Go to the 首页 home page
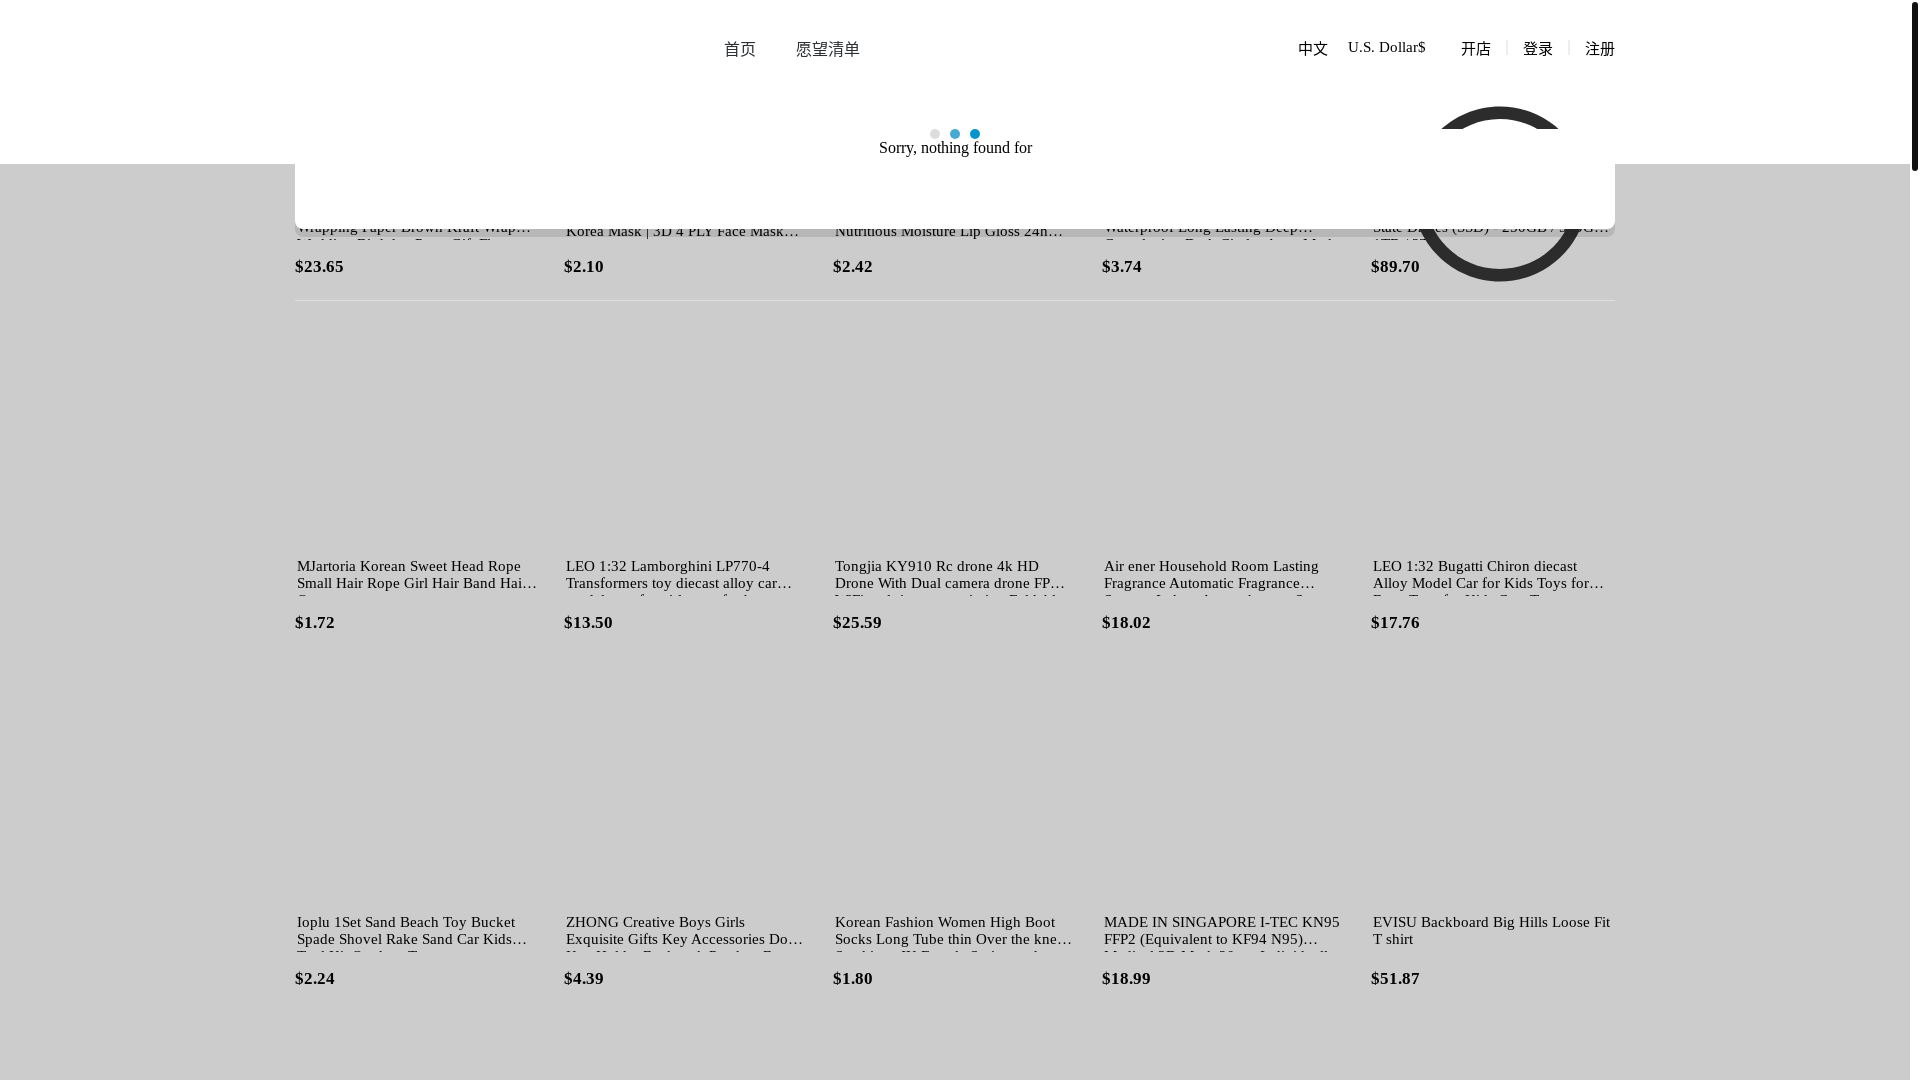Viewport: 1920px width, 1080px height. pos(739,49)
